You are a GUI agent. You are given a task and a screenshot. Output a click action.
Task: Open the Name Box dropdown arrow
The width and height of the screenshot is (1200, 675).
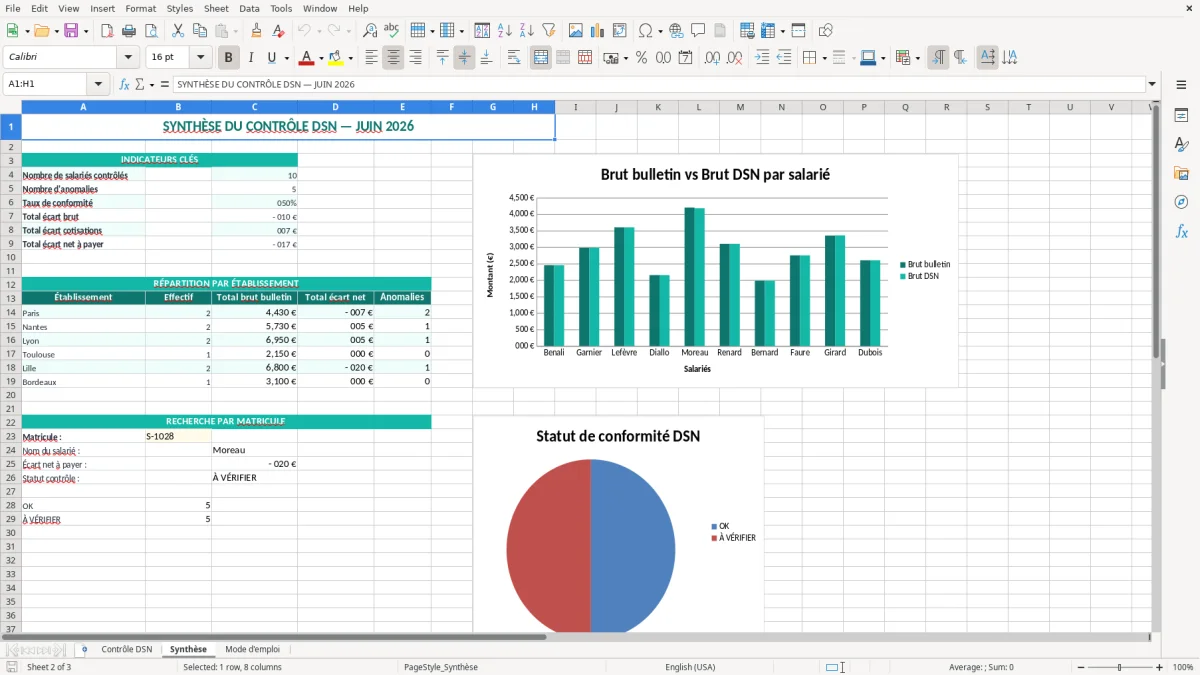(98, 84)
